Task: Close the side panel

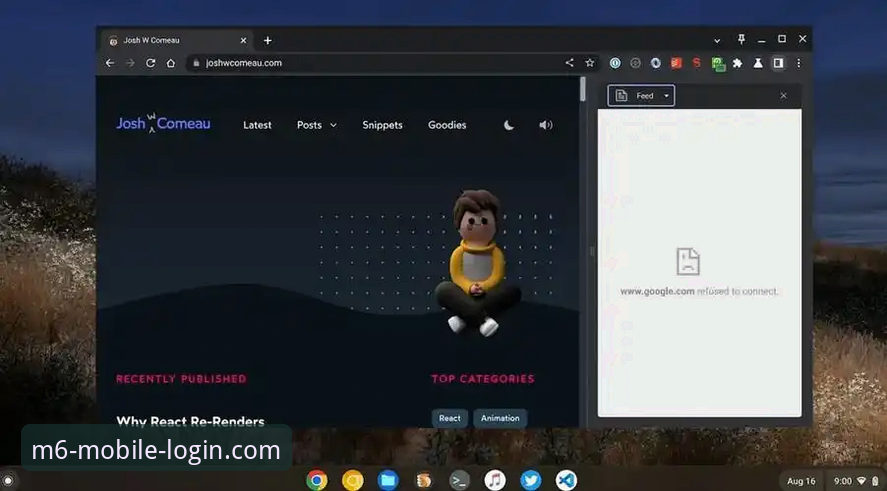Action: point(783,96)
